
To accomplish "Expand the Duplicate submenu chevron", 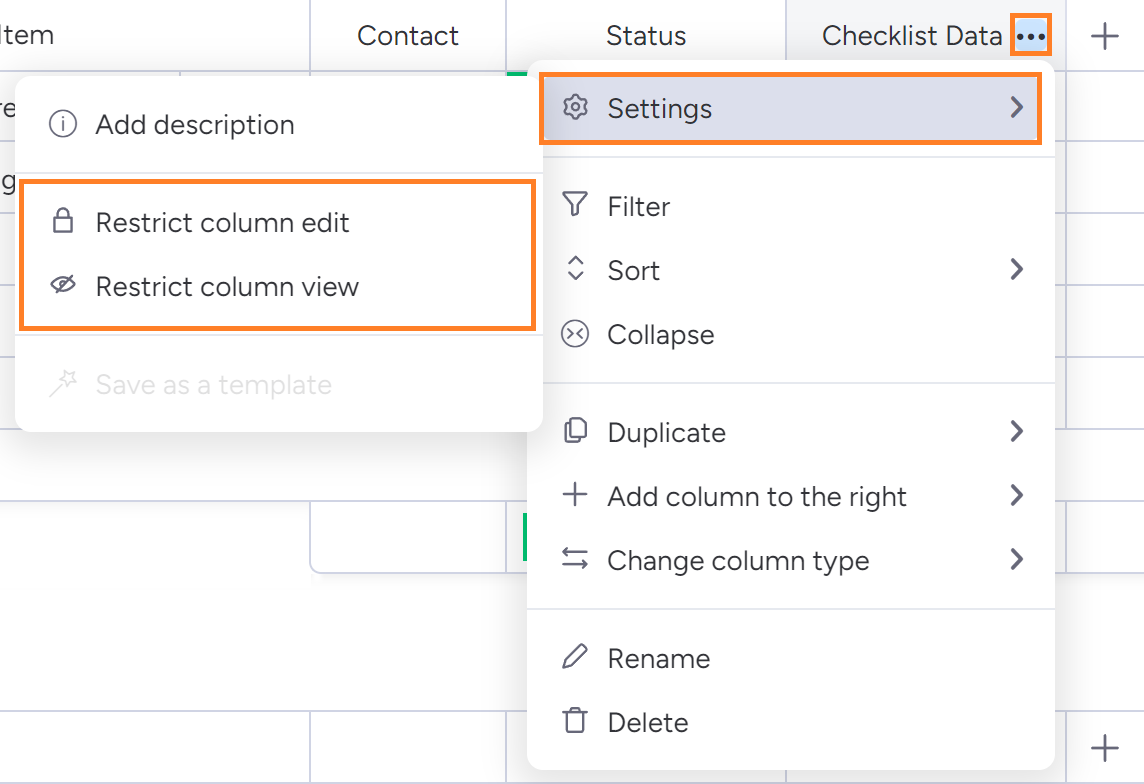I will point(1016,432).
